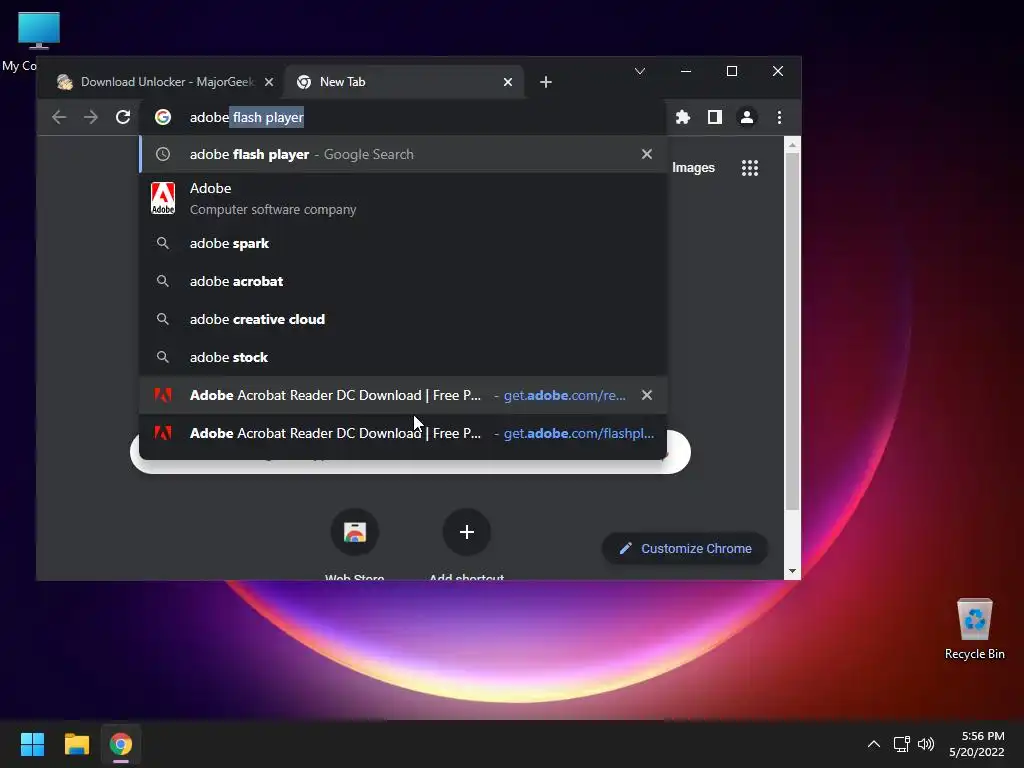
Task: Open the Windows Start menu
Action: [x=32, y=744]
